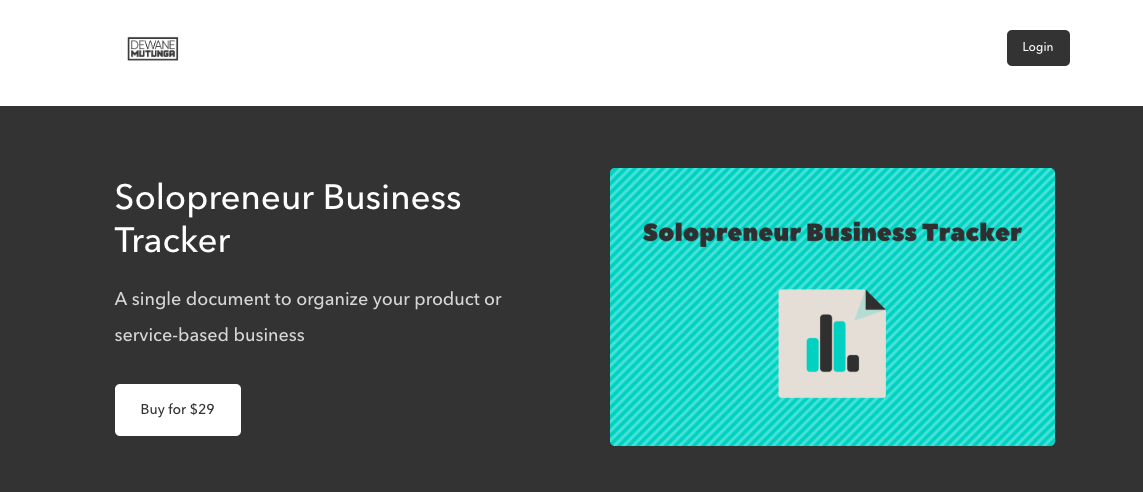Click the word Tracker in left heading
The image size is (1143, 492).
tap(172, 241)
